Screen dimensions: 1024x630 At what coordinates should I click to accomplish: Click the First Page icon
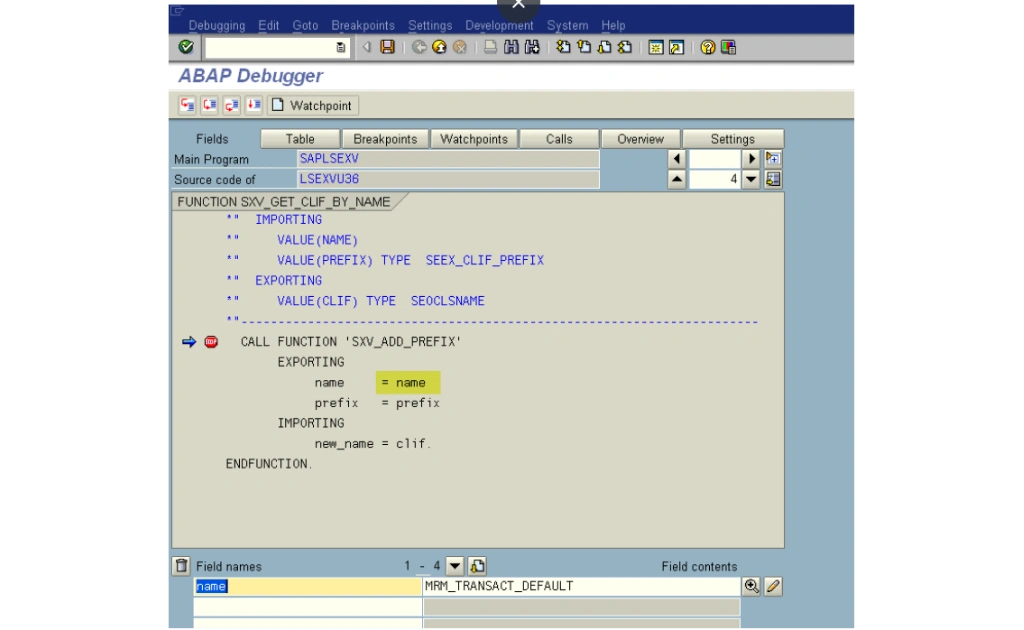[563, 47]
